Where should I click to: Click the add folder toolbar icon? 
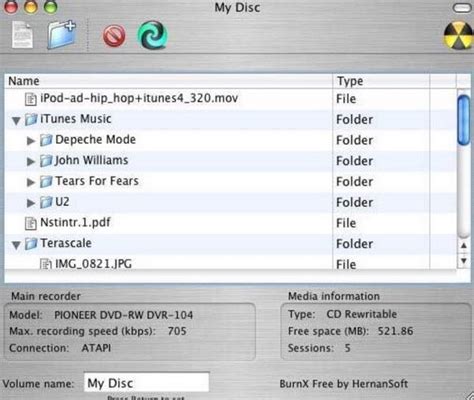coord(62,35)
